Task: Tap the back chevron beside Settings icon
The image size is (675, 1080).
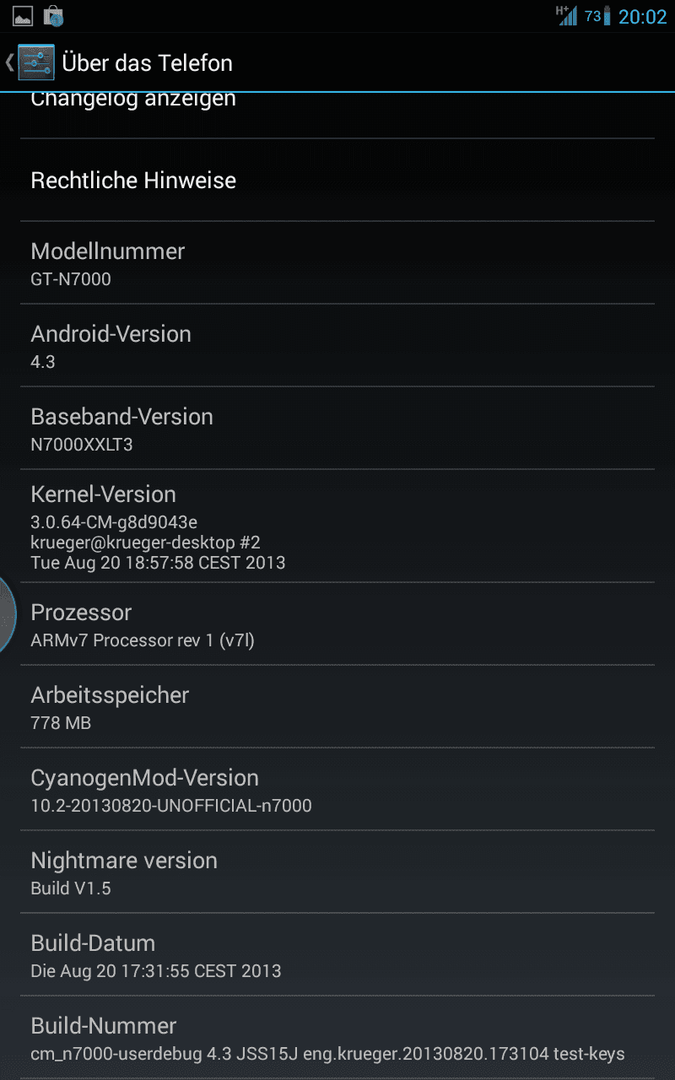Action: click(x=9, y=63)
